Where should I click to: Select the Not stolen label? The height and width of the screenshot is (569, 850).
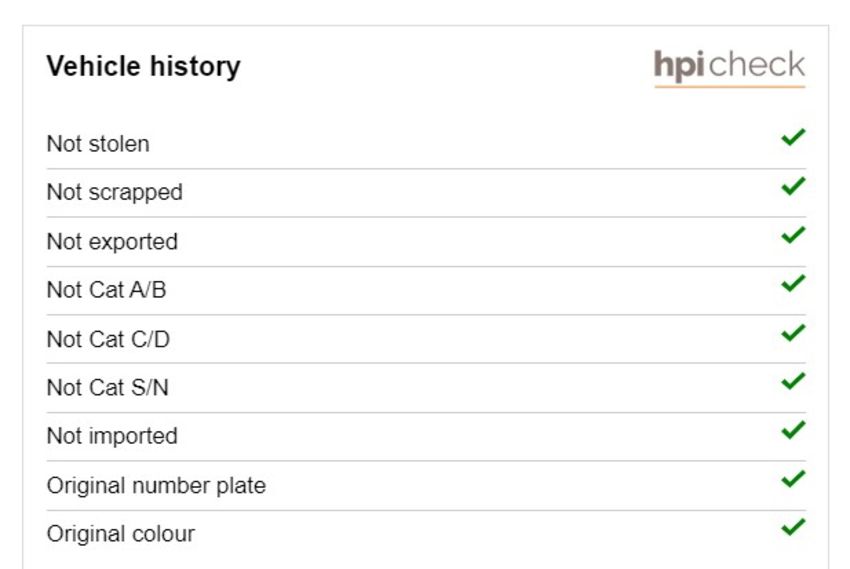(x=98, y=144)
